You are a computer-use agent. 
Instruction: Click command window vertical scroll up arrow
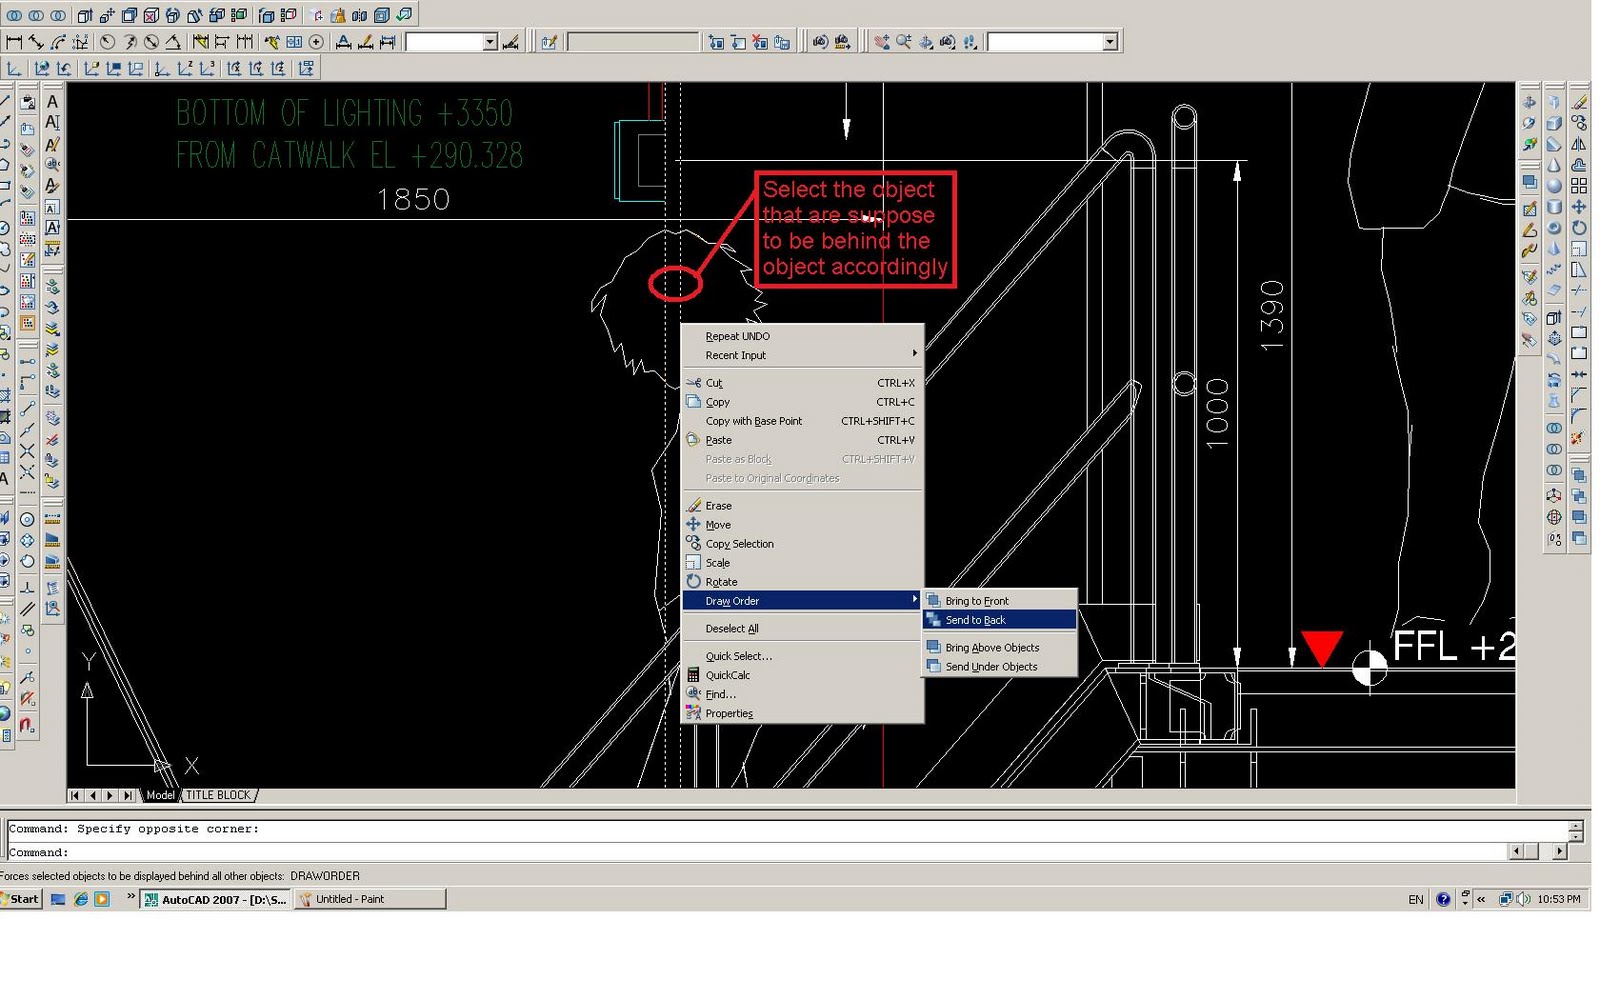click(x=1576, y=826)
